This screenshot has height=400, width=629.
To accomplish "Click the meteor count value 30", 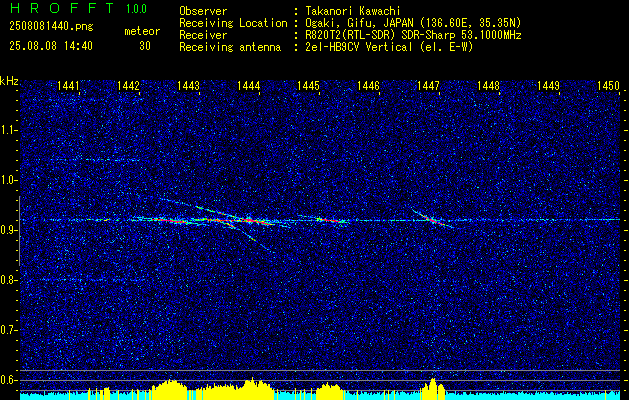I will pyautogui.click(x=145, y=46).
